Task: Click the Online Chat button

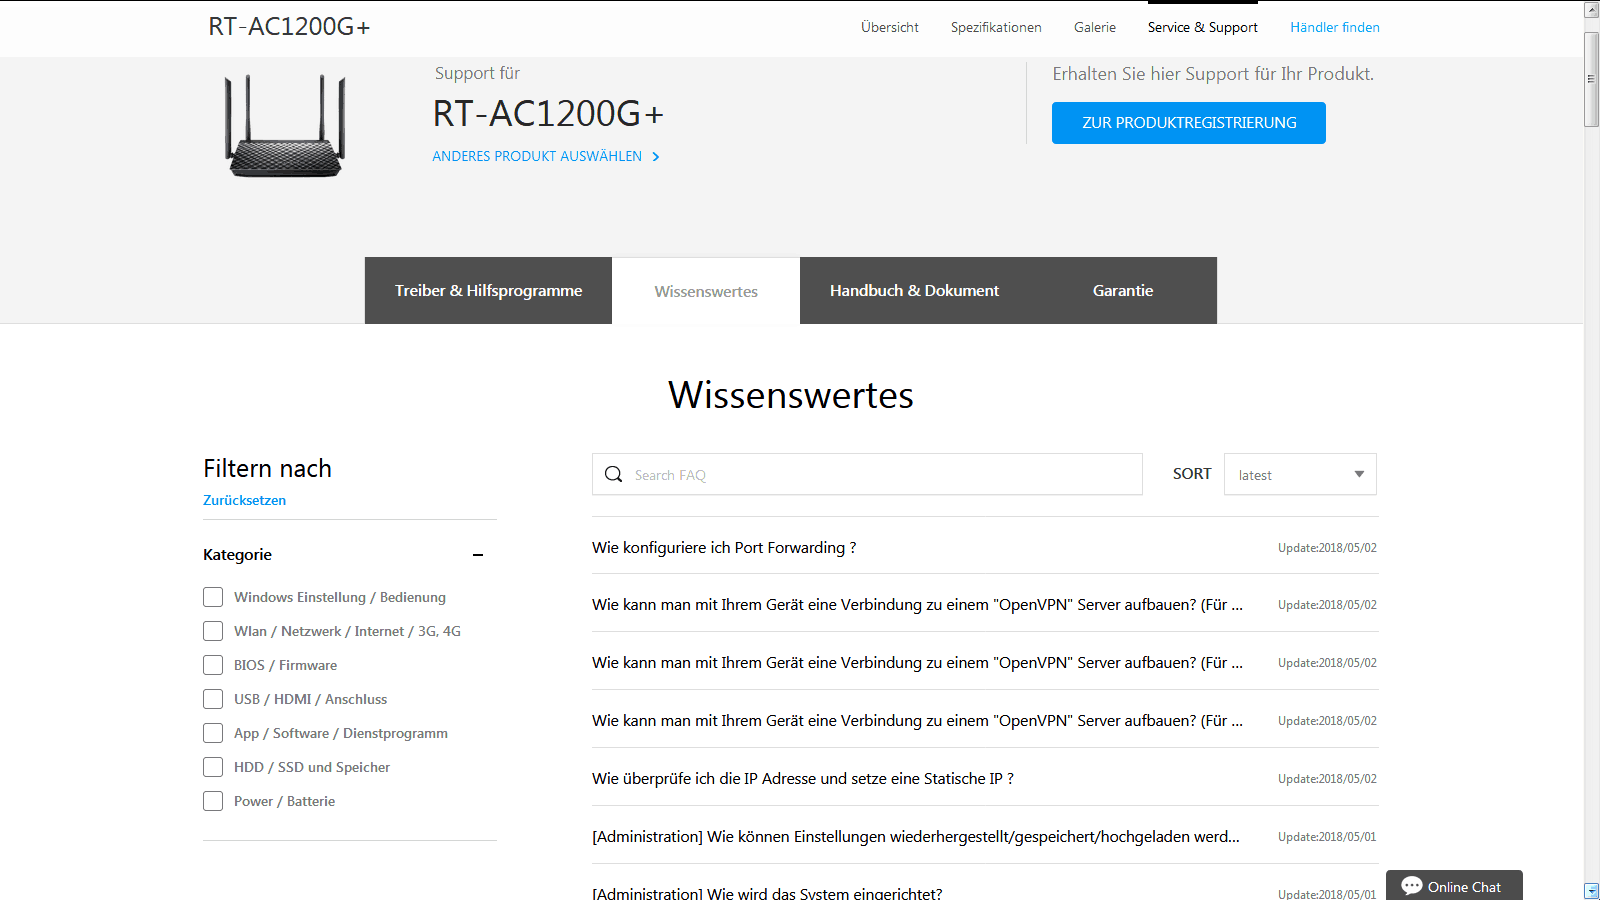Action: pyautogui.click(x=1454, y=886)
